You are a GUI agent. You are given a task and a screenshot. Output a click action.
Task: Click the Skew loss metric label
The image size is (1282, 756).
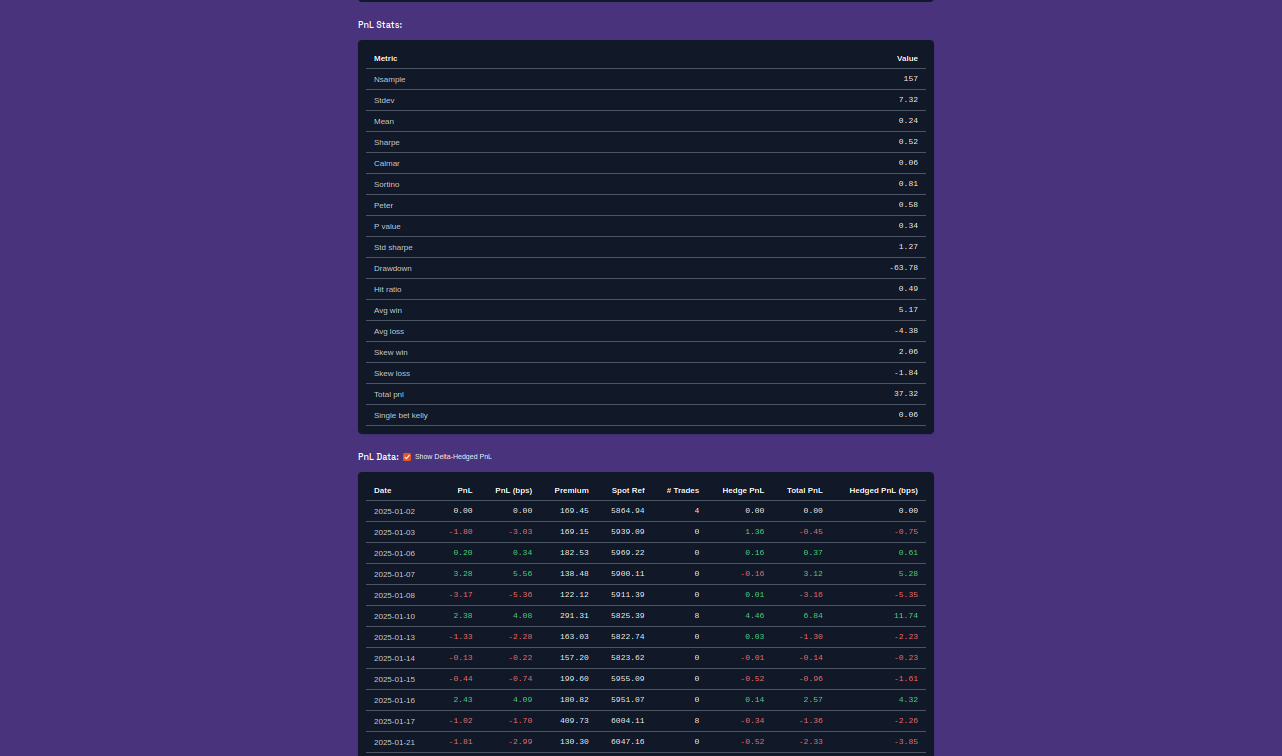pyautogui.click(x=392, y=373)
